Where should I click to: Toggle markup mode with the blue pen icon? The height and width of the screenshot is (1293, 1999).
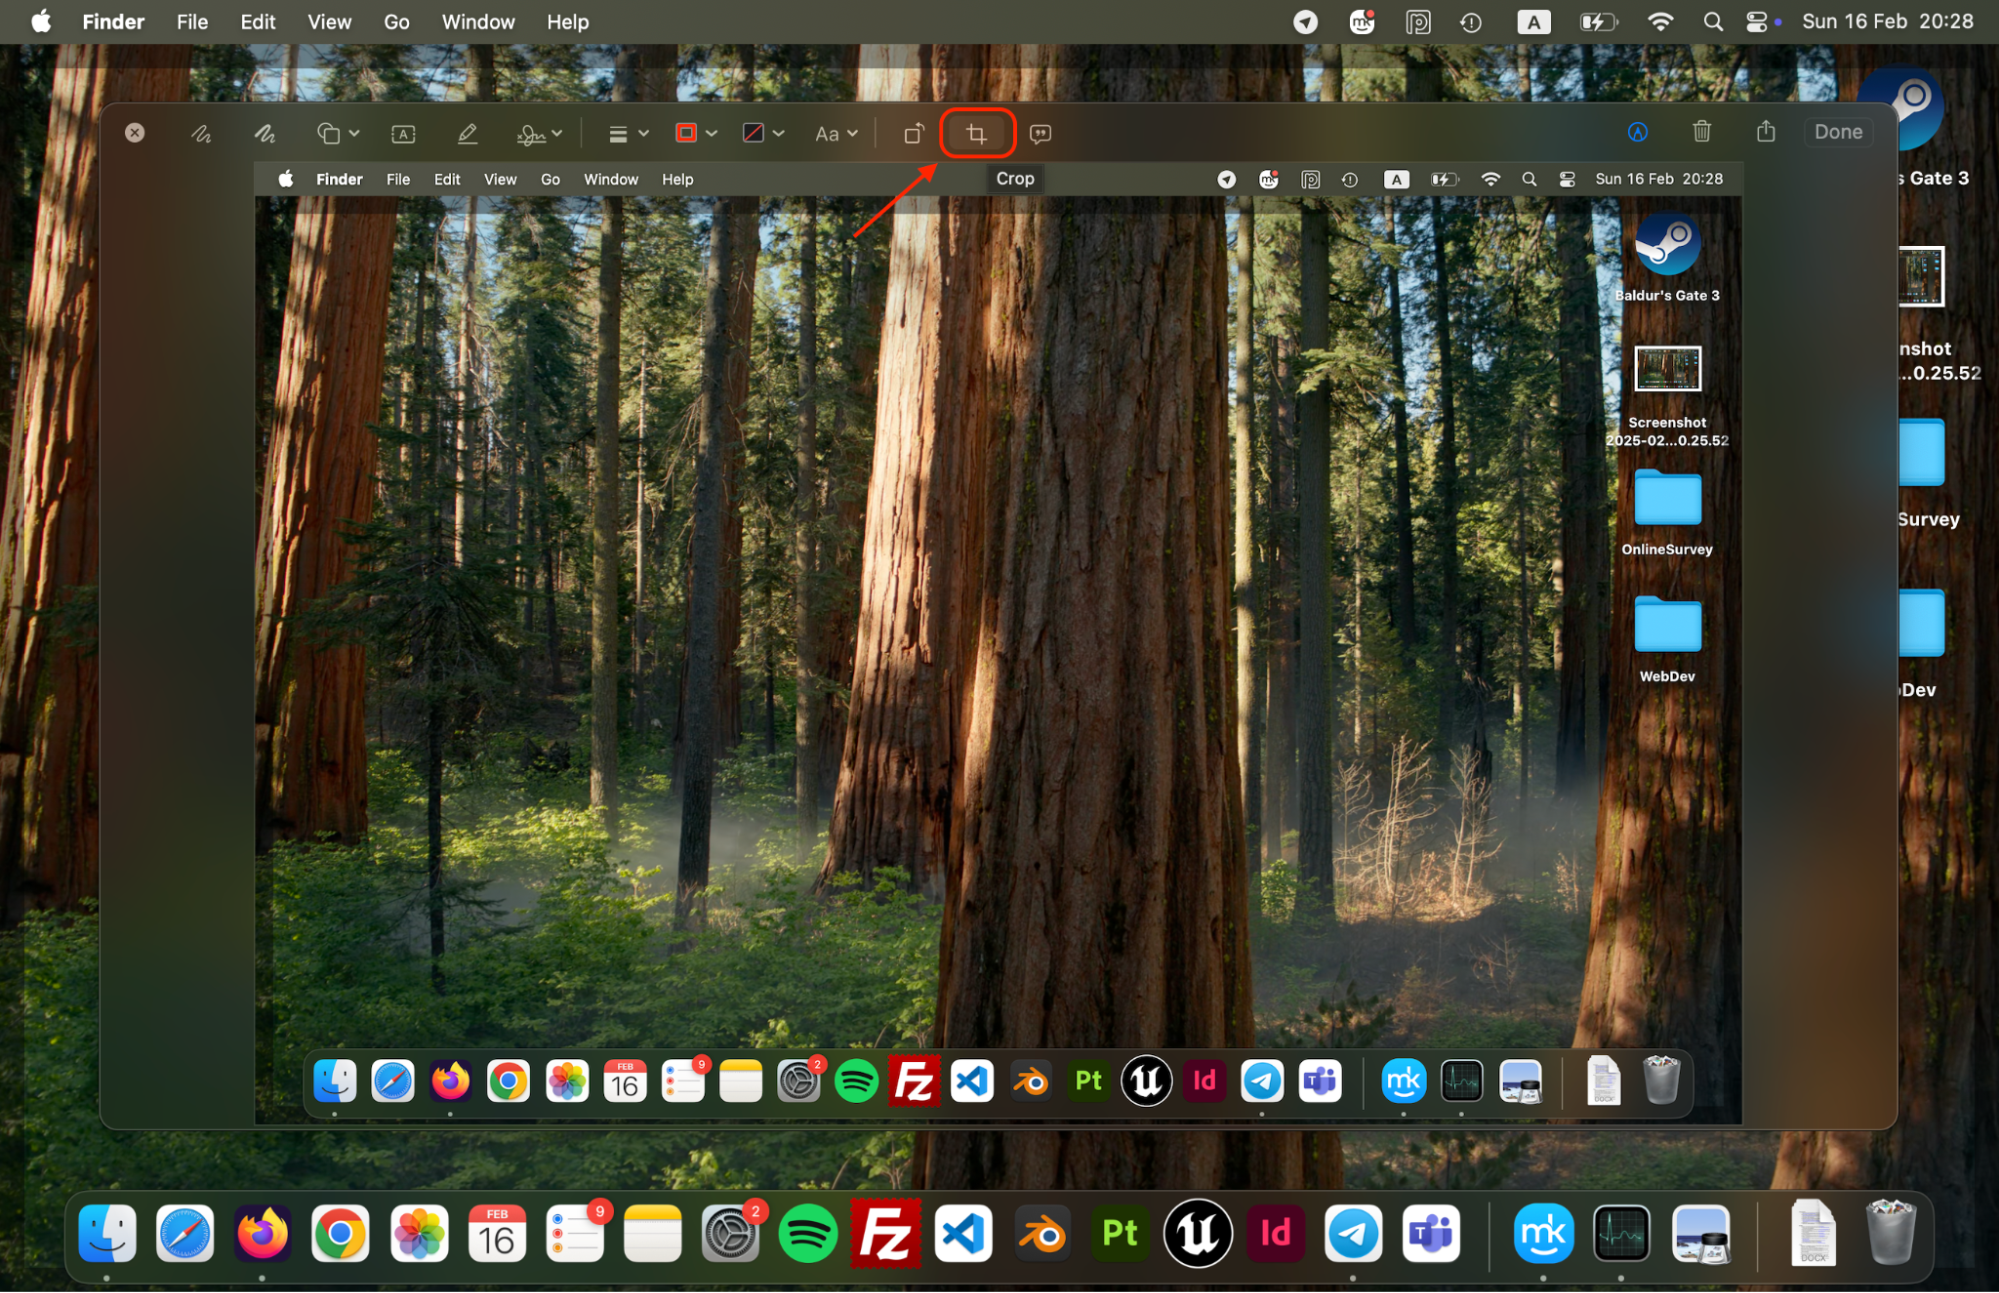tap(1638, 131)
